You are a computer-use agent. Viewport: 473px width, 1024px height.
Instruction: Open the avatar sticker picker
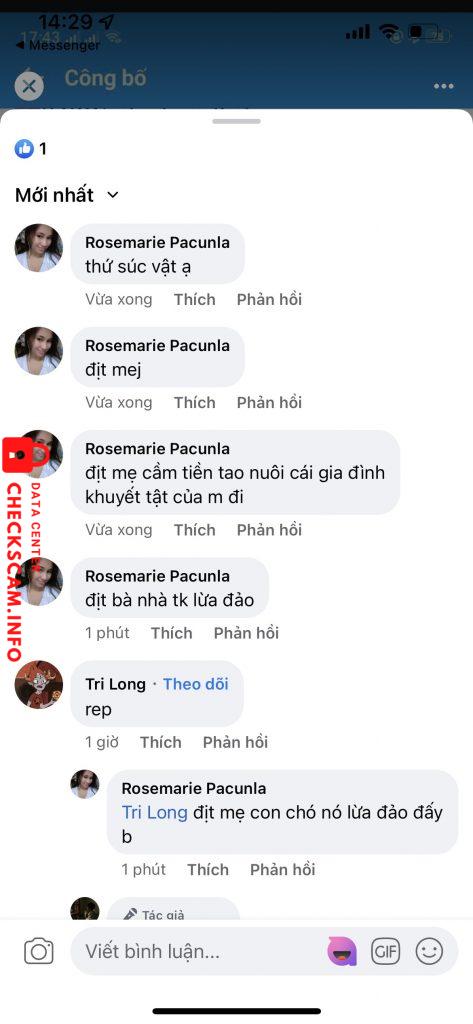(342, 952)
